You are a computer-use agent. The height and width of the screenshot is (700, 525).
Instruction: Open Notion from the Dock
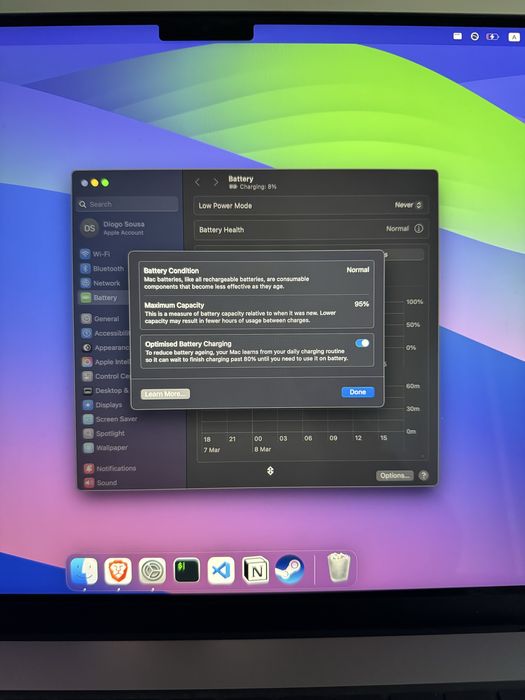[x=255, y=570]
